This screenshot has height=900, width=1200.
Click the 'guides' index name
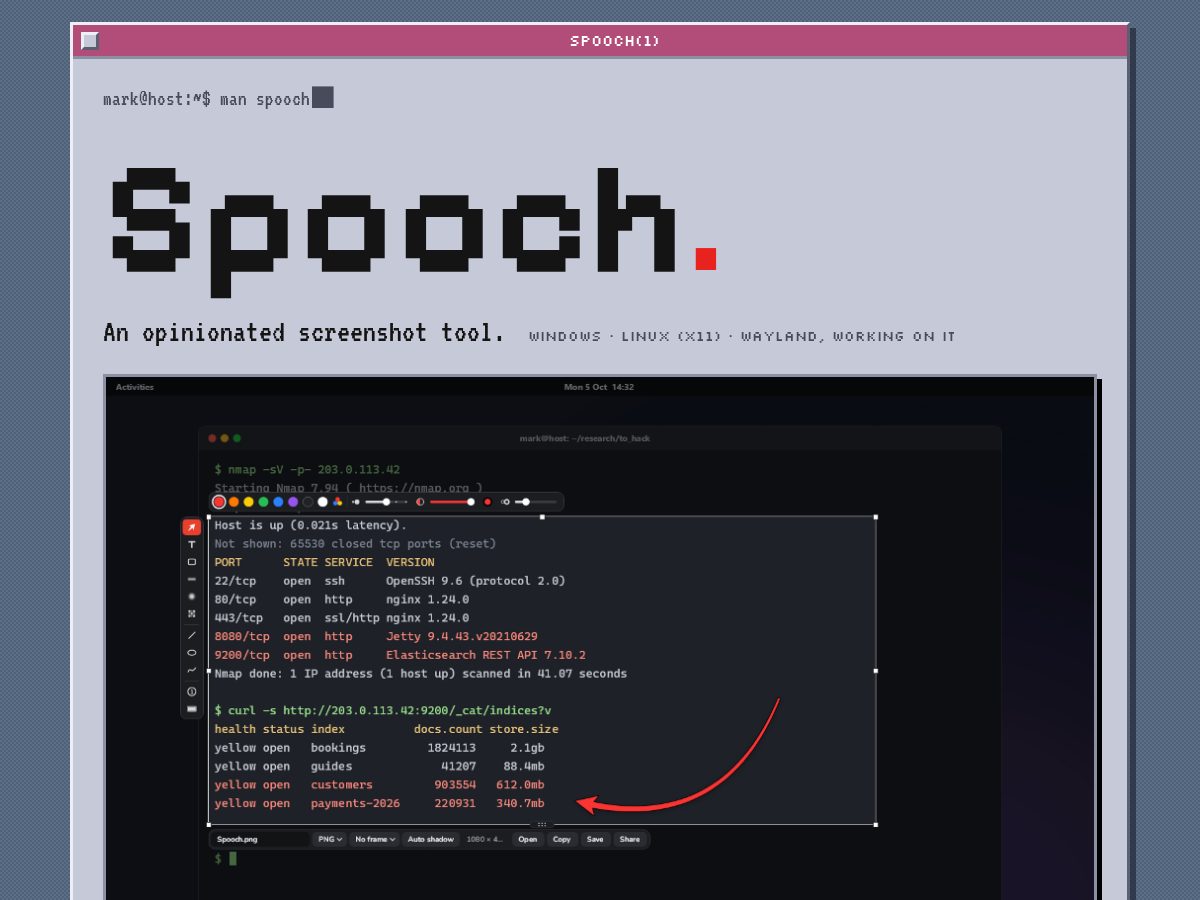point(331,766)
